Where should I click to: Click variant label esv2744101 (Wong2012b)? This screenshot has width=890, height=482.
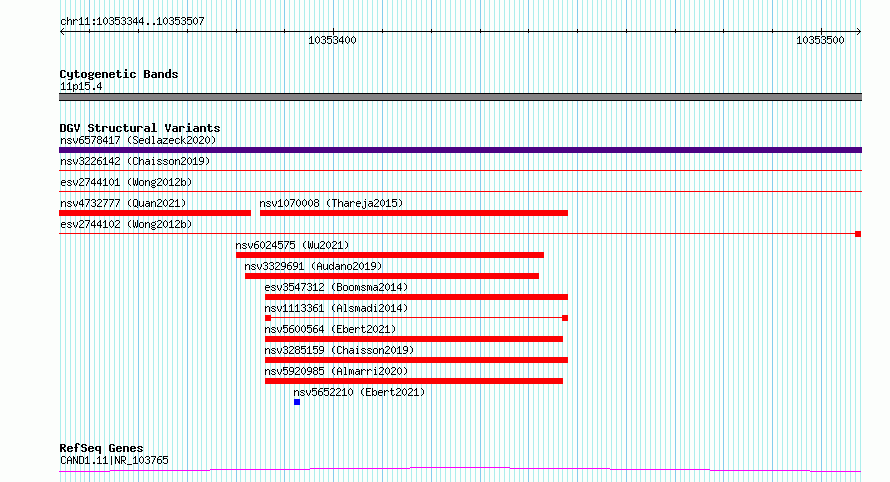(126, 182)
